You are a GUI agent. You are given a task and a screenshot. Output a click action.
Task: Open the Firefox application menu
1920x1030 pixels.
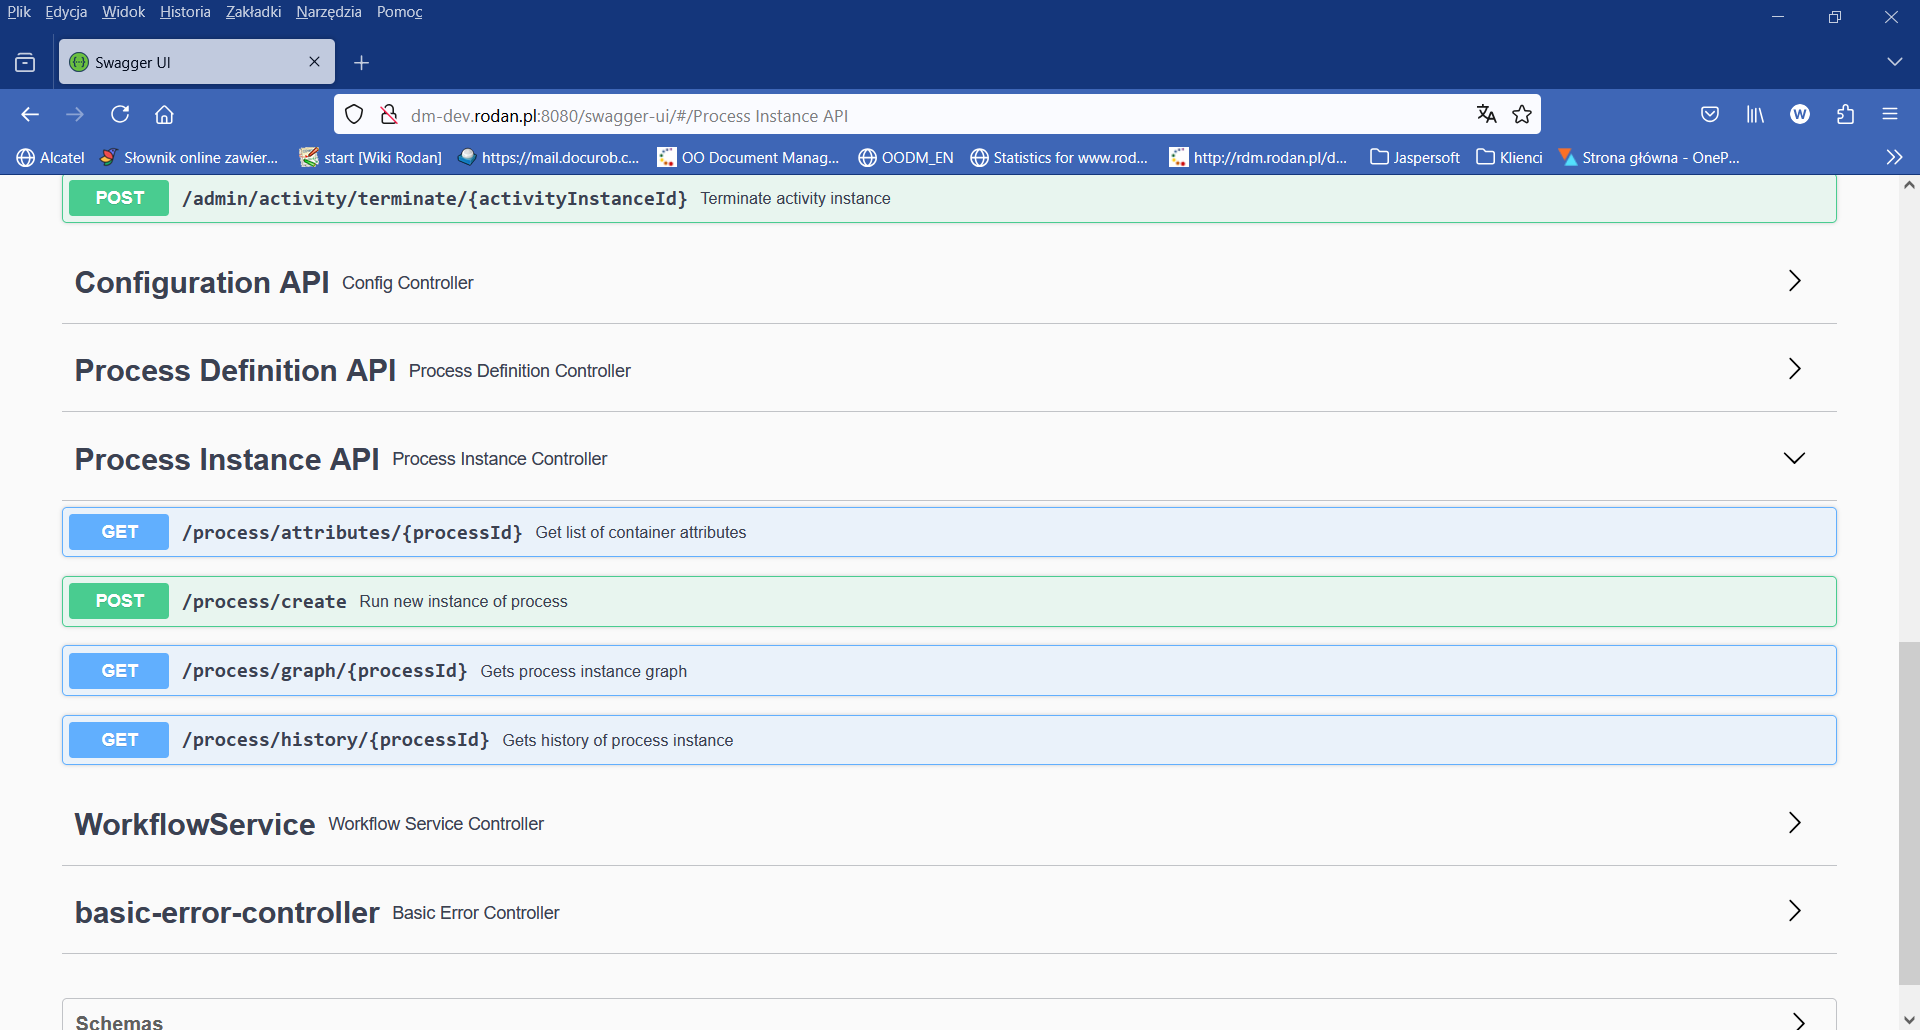(x=1891, y=114)
